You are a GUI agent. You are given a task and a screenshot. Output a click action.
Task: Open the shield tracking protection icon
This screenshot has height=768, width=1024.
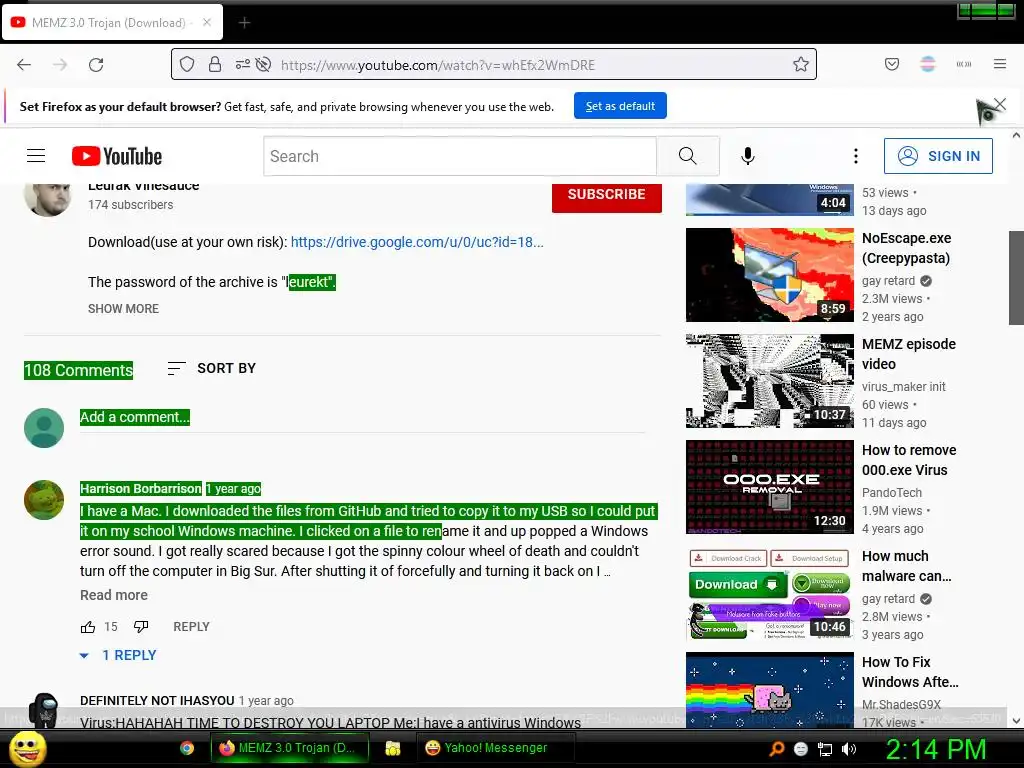click(187, 64)
